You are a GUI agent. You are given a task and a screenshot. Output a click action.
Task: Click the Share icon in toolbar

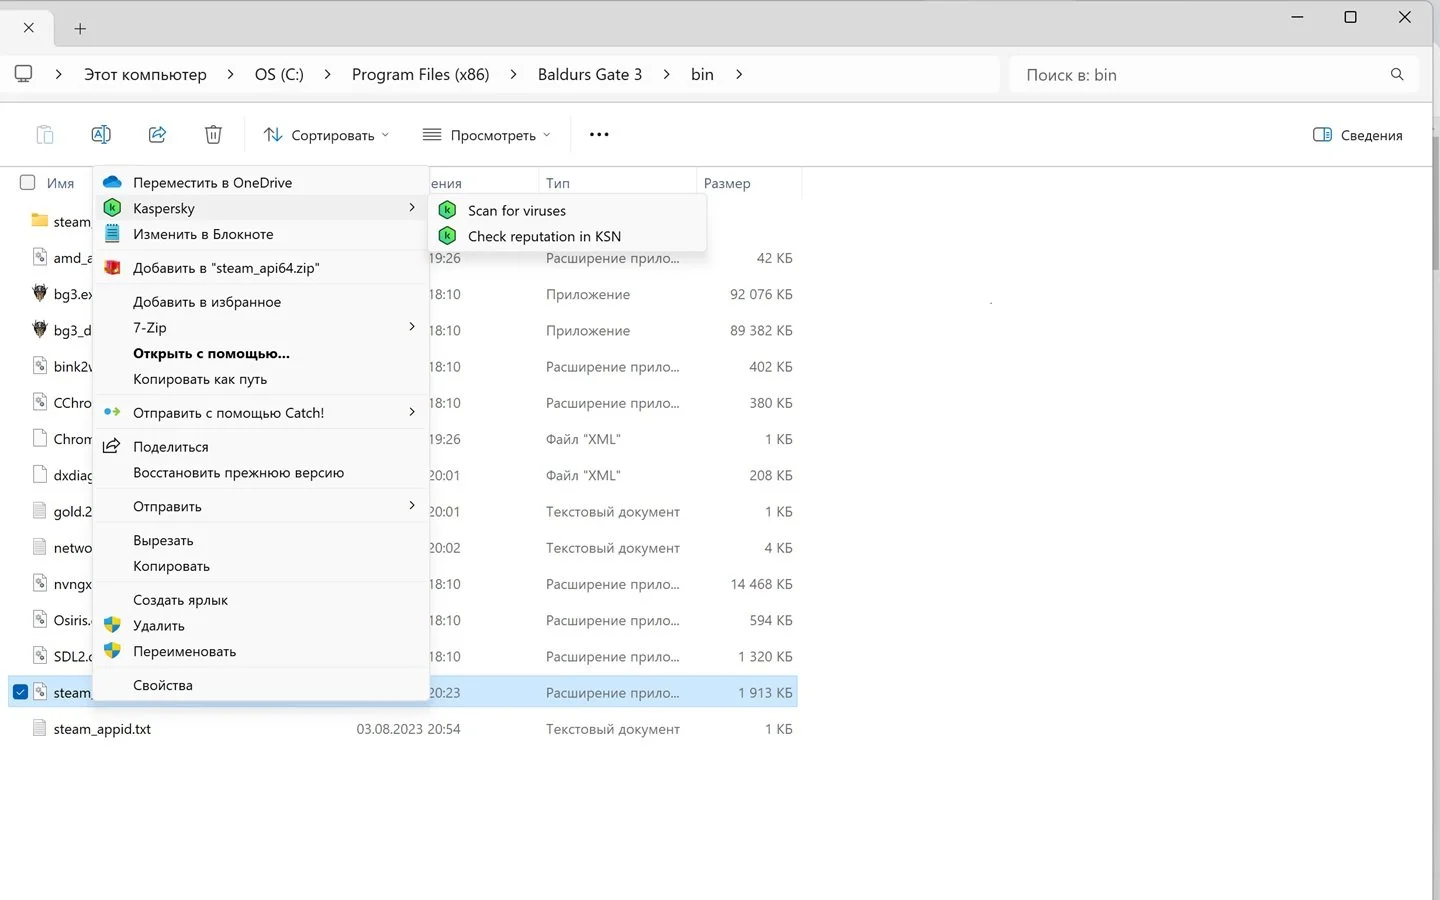pos(157,134)
